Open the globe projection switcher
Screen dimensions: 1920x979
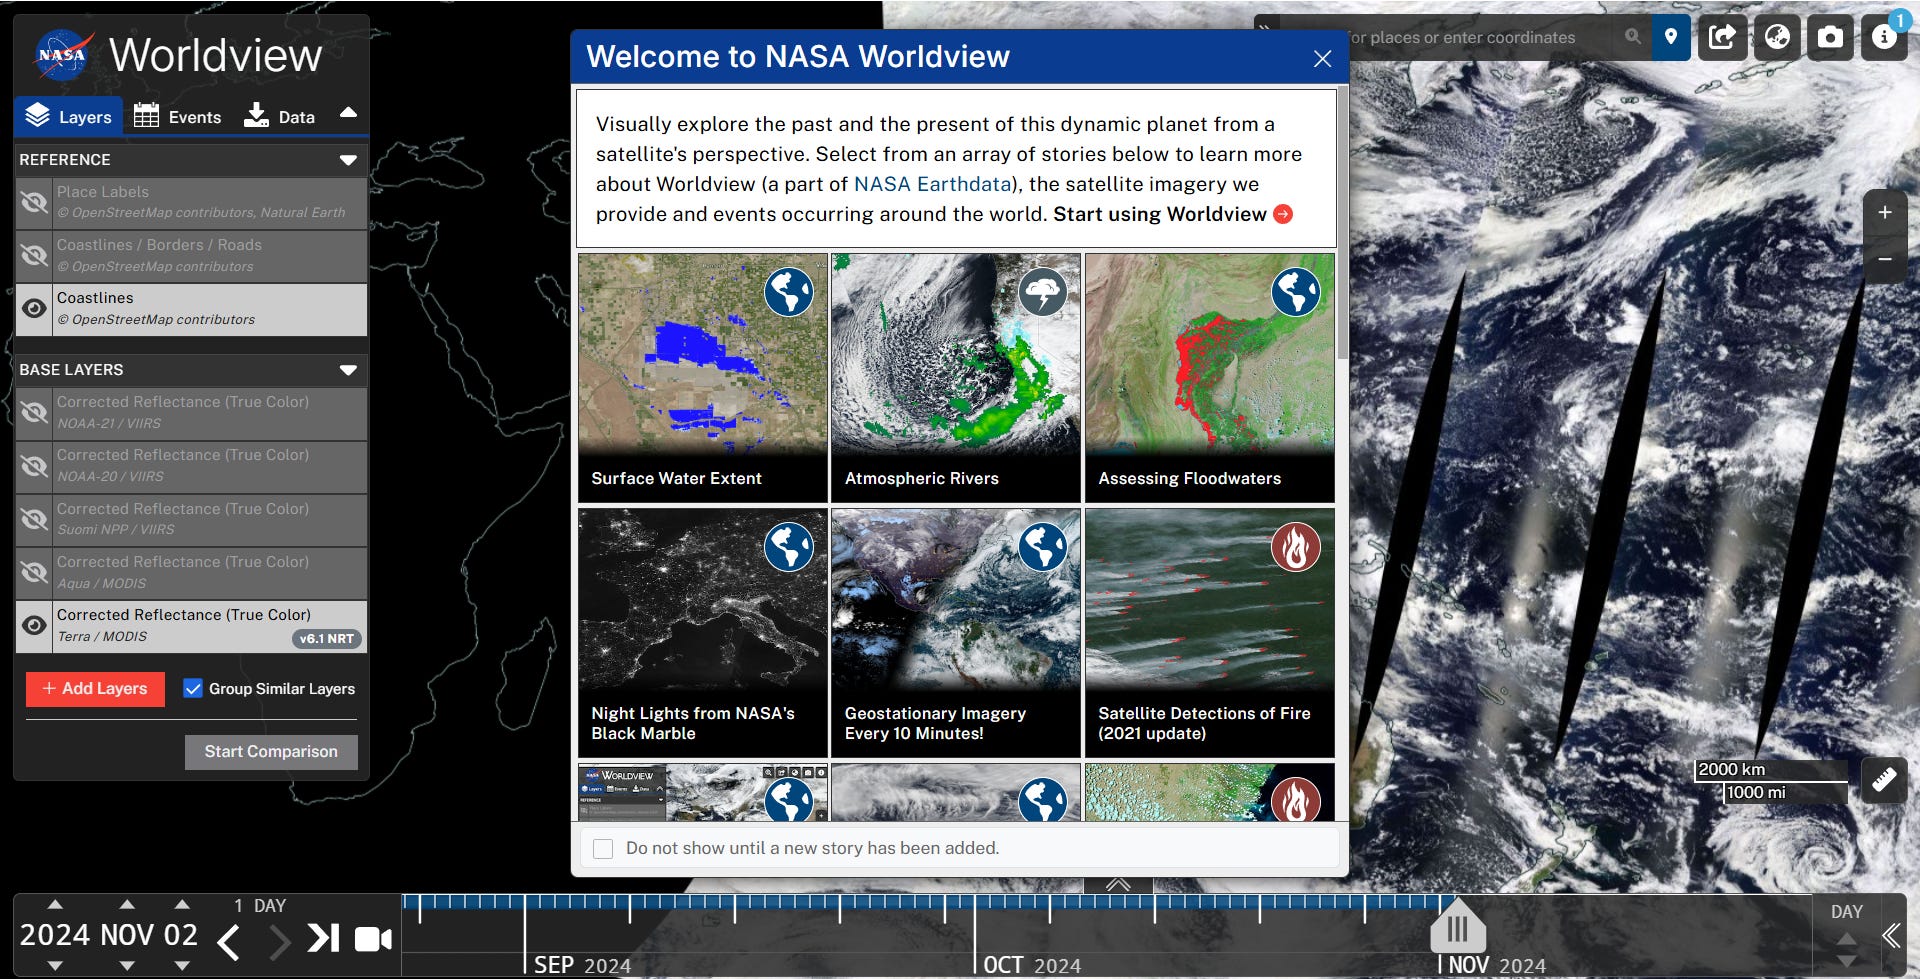(x=1776, y=38)
